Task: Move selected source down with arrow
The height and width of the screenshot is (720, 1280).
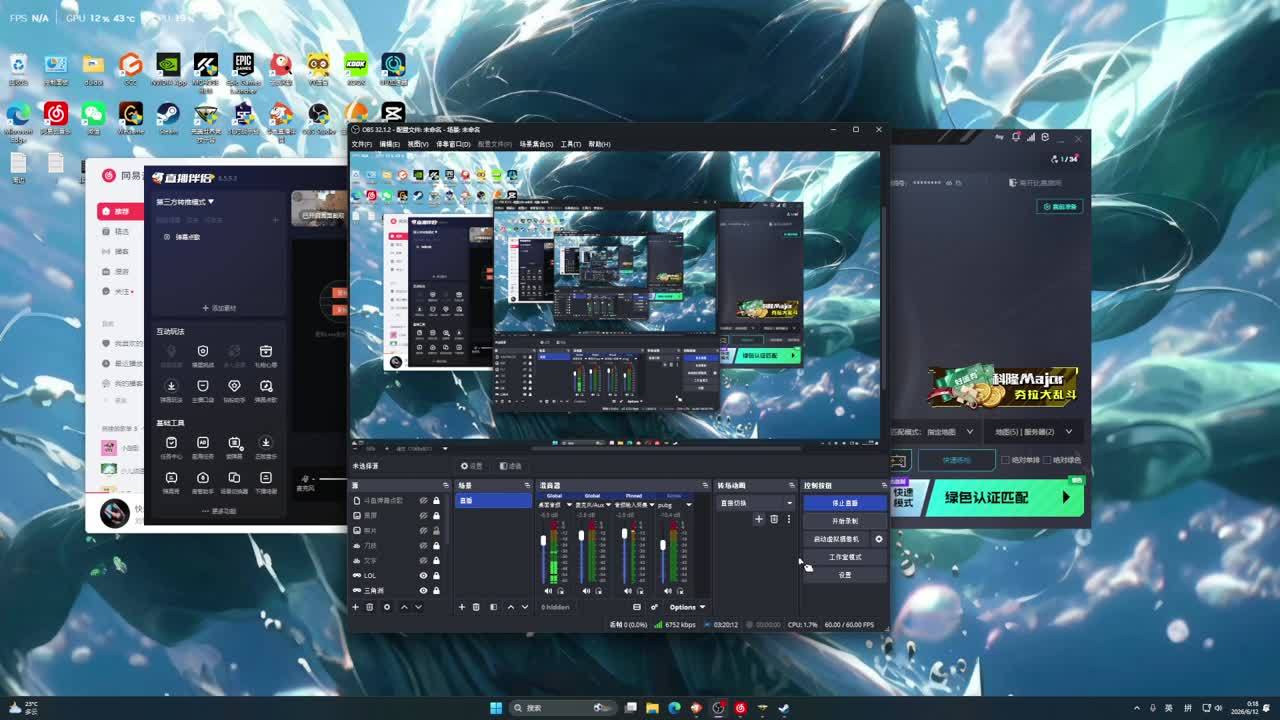Action: [x=418, y=607]
